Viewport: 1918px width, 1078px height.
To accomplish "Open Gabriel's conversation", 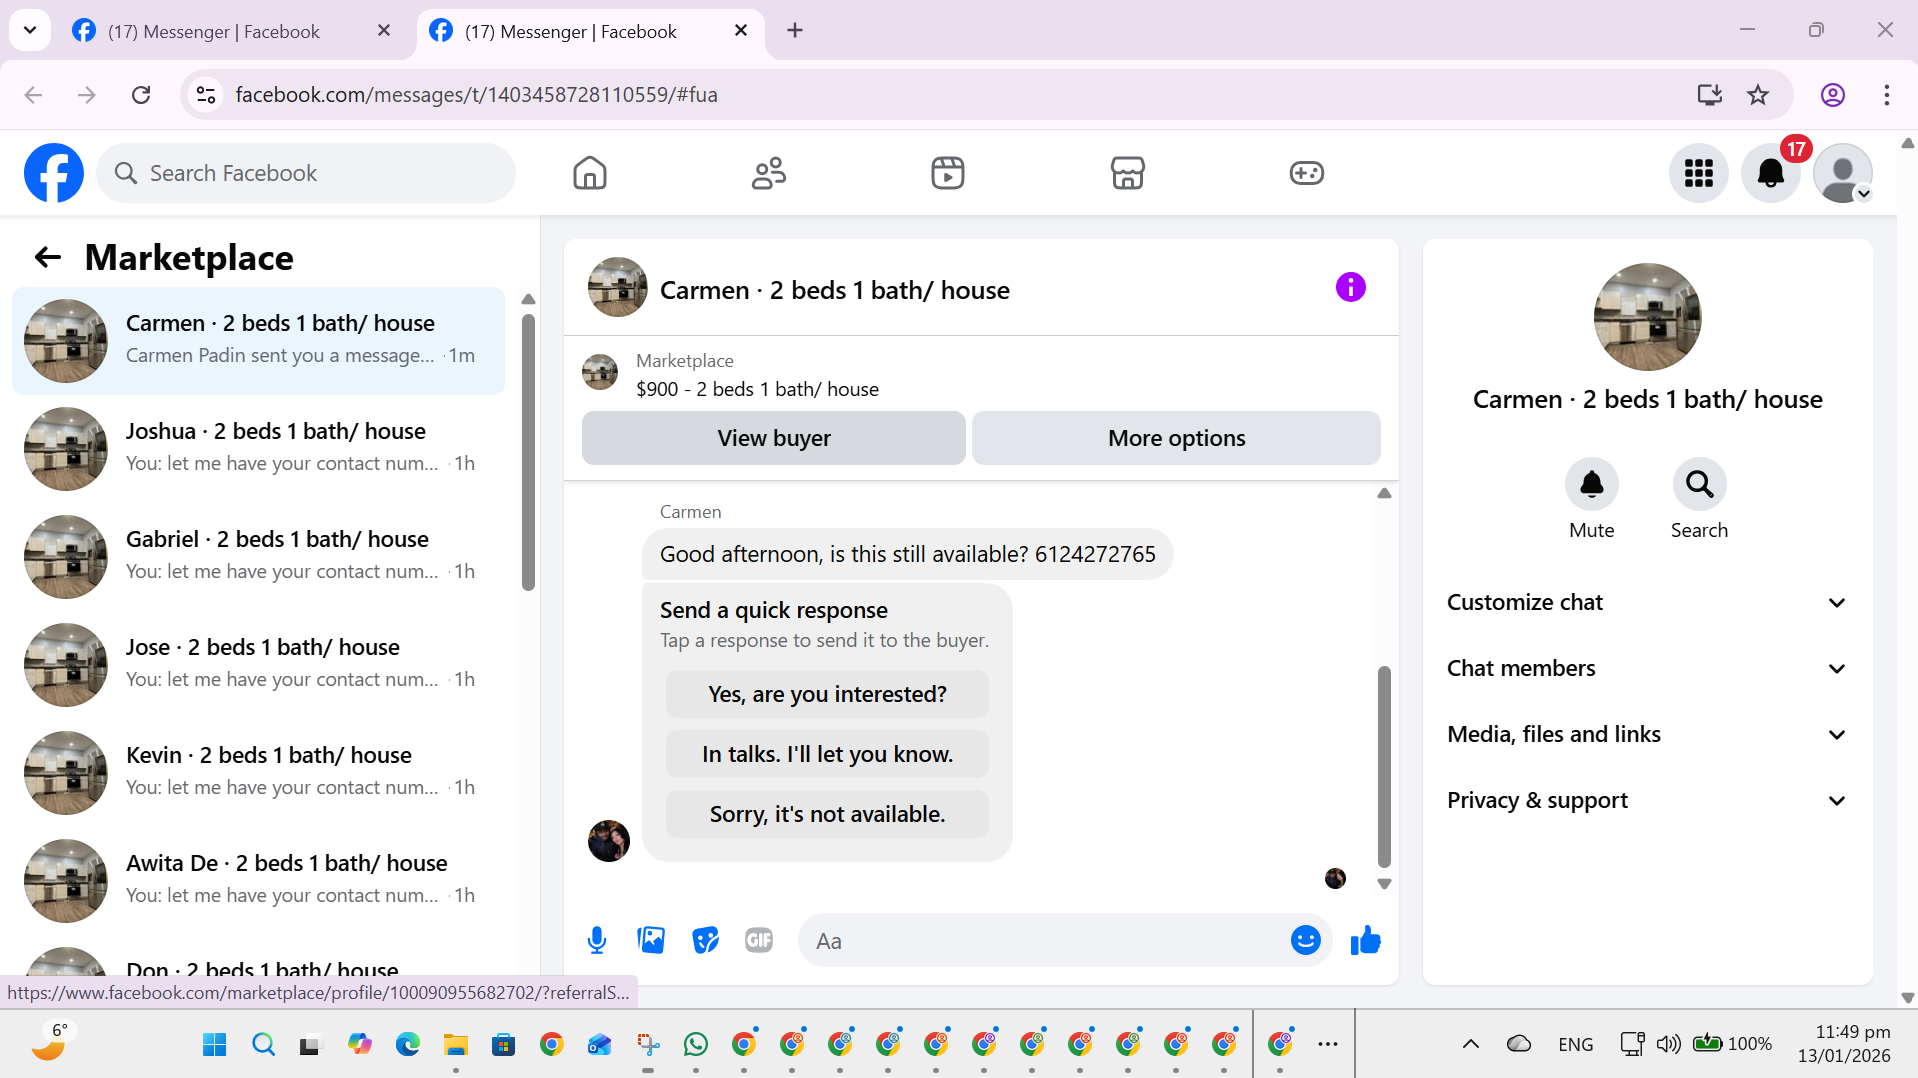I will click(x=259, y=556).
